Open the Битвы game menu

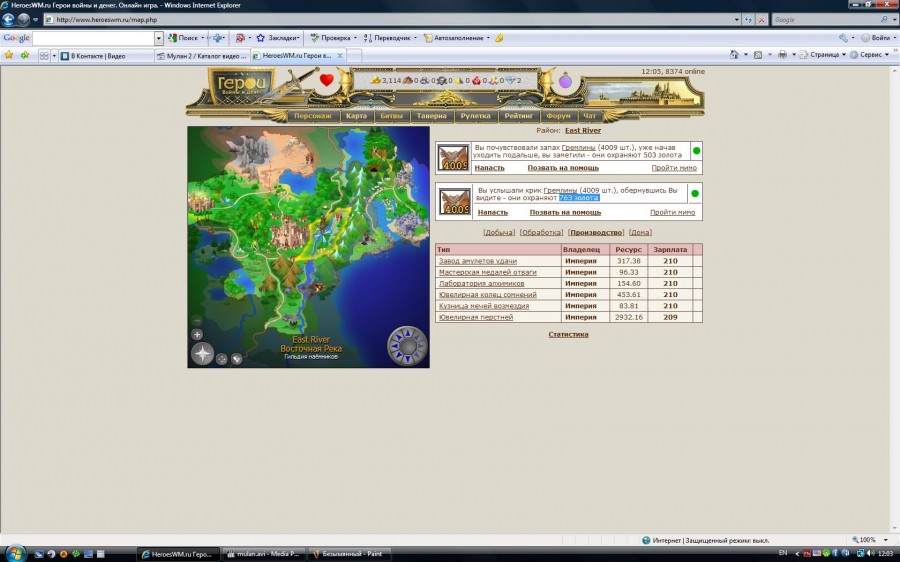[x=391, y=116]
